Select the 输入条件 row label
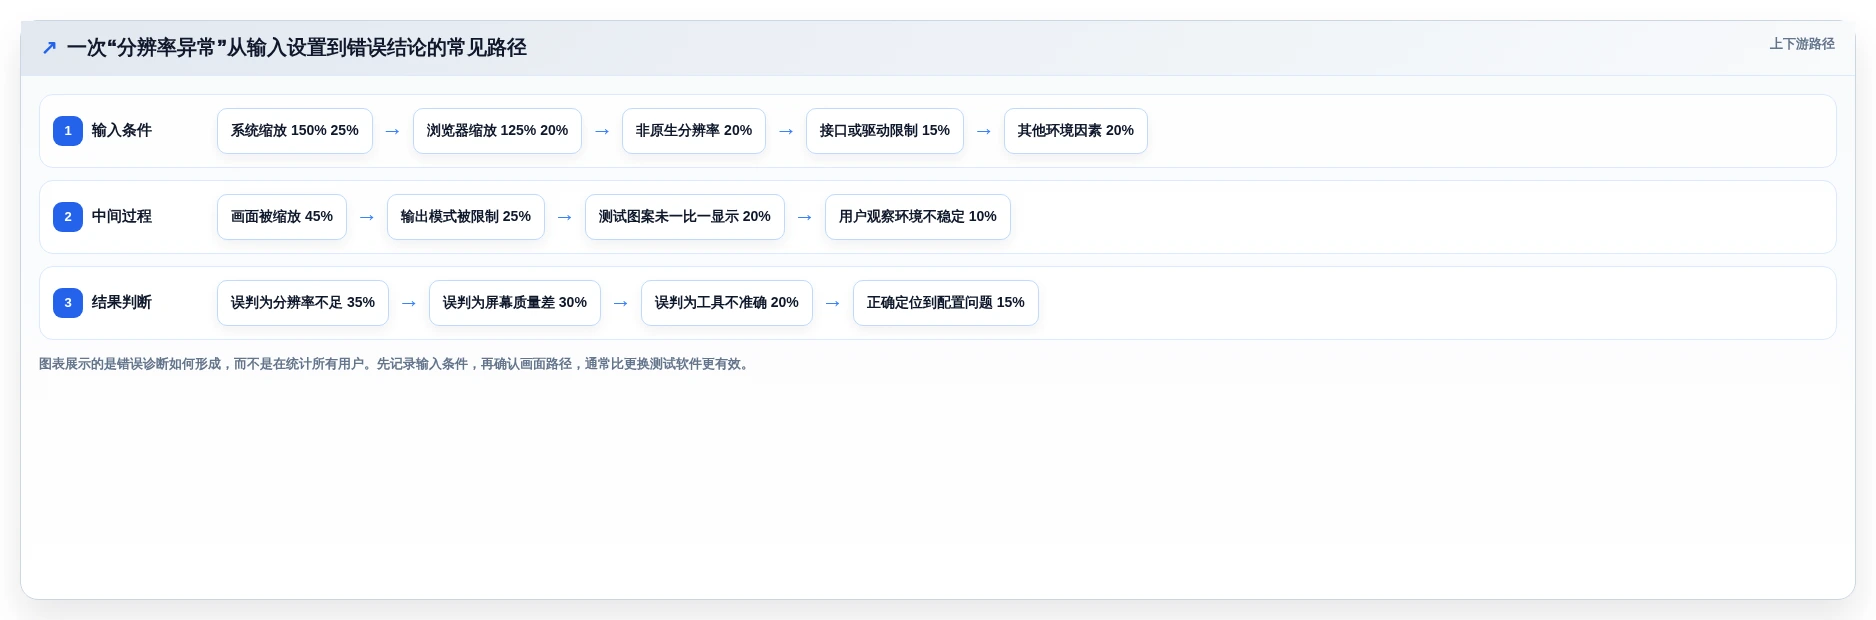Viewport: 1876px width, 620px height. coord(122,131)
